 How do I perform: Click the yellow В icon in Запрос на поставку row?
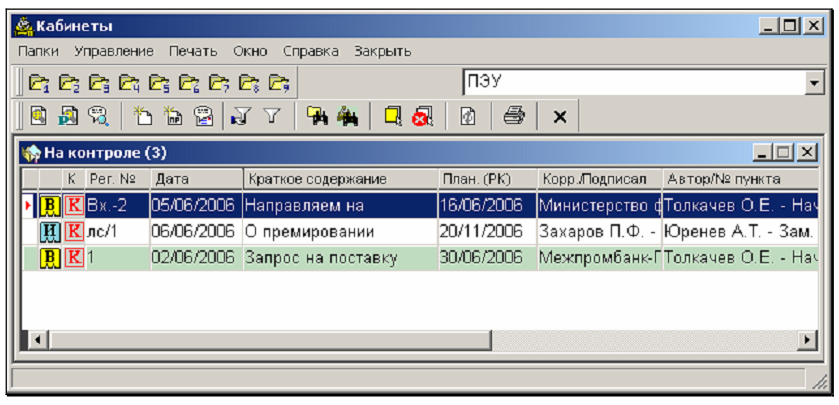pos(51,258)
